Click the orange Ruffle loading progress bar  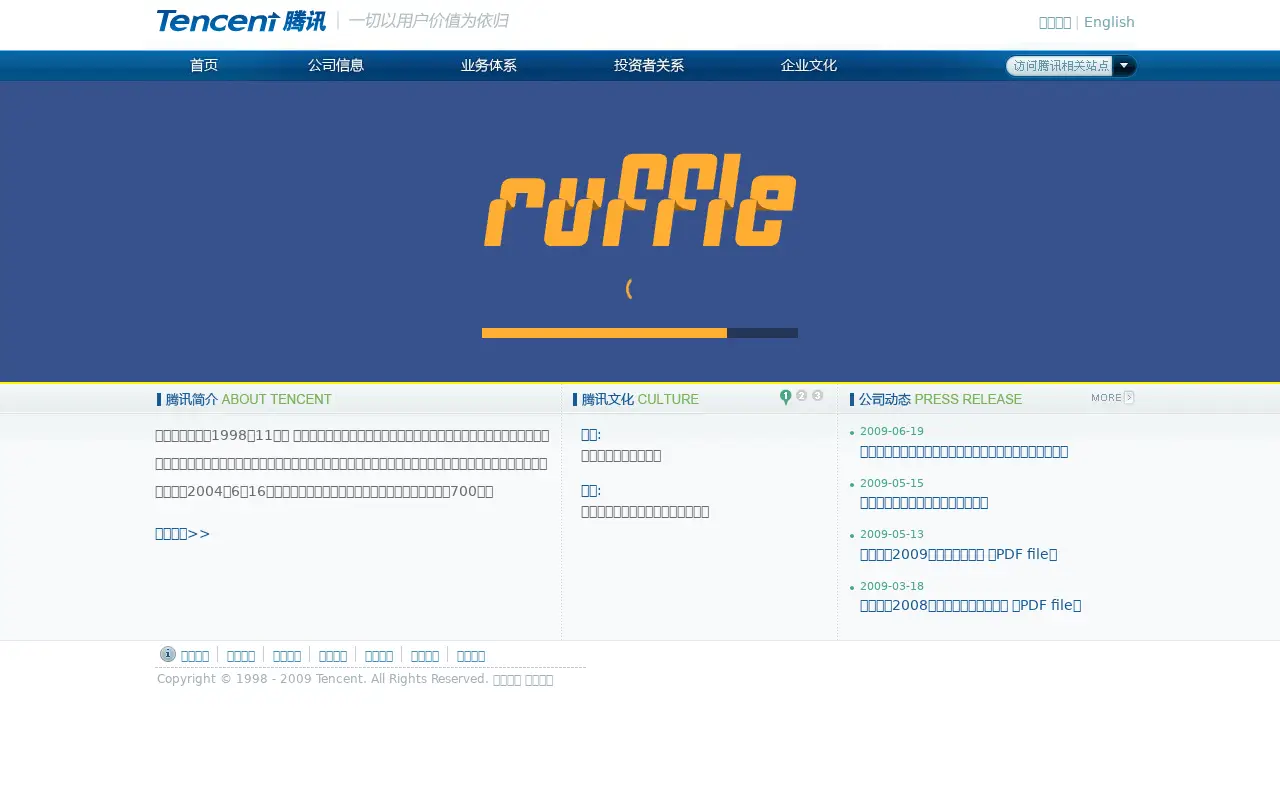tap(640, 333)
